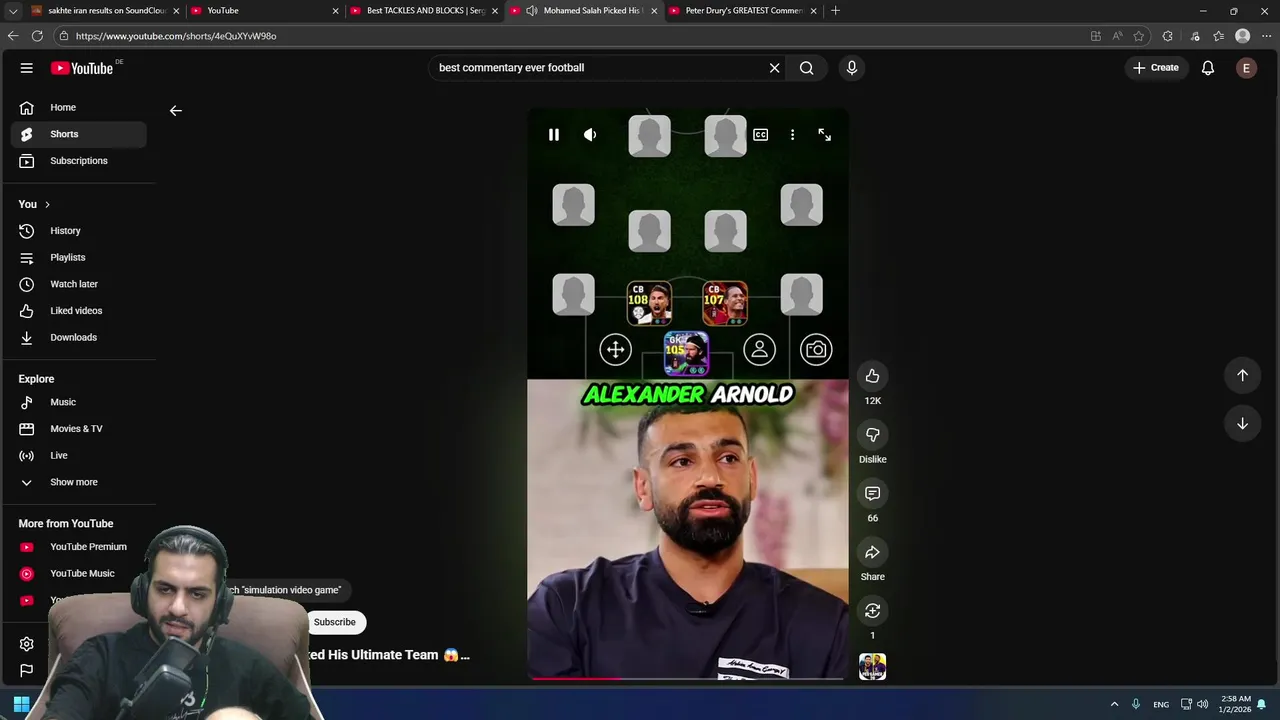Expand Show more in Explore
The image size is (1280, 720).
click(x=79, y=482)
